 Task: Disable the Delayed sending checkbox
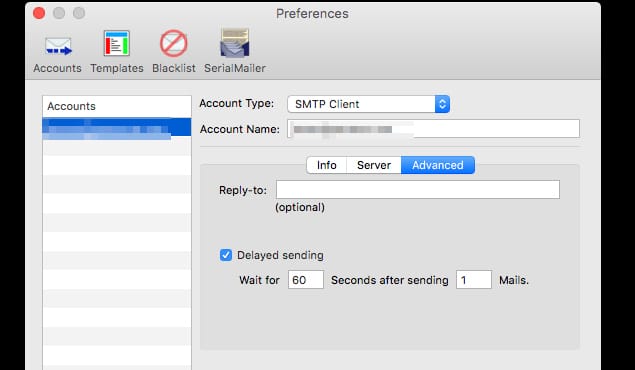click(226, 255)
